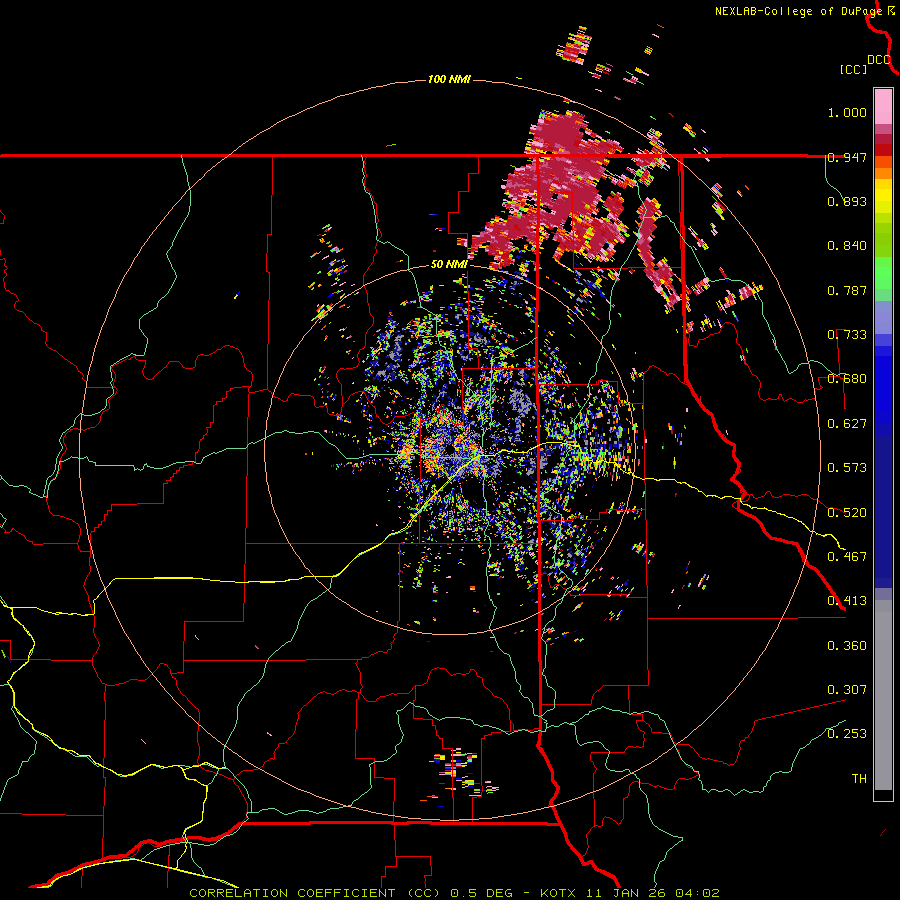Viewport: 900px width, 900px height.
Task: Click the 0.947 scale label
Action: click(847, 157)
